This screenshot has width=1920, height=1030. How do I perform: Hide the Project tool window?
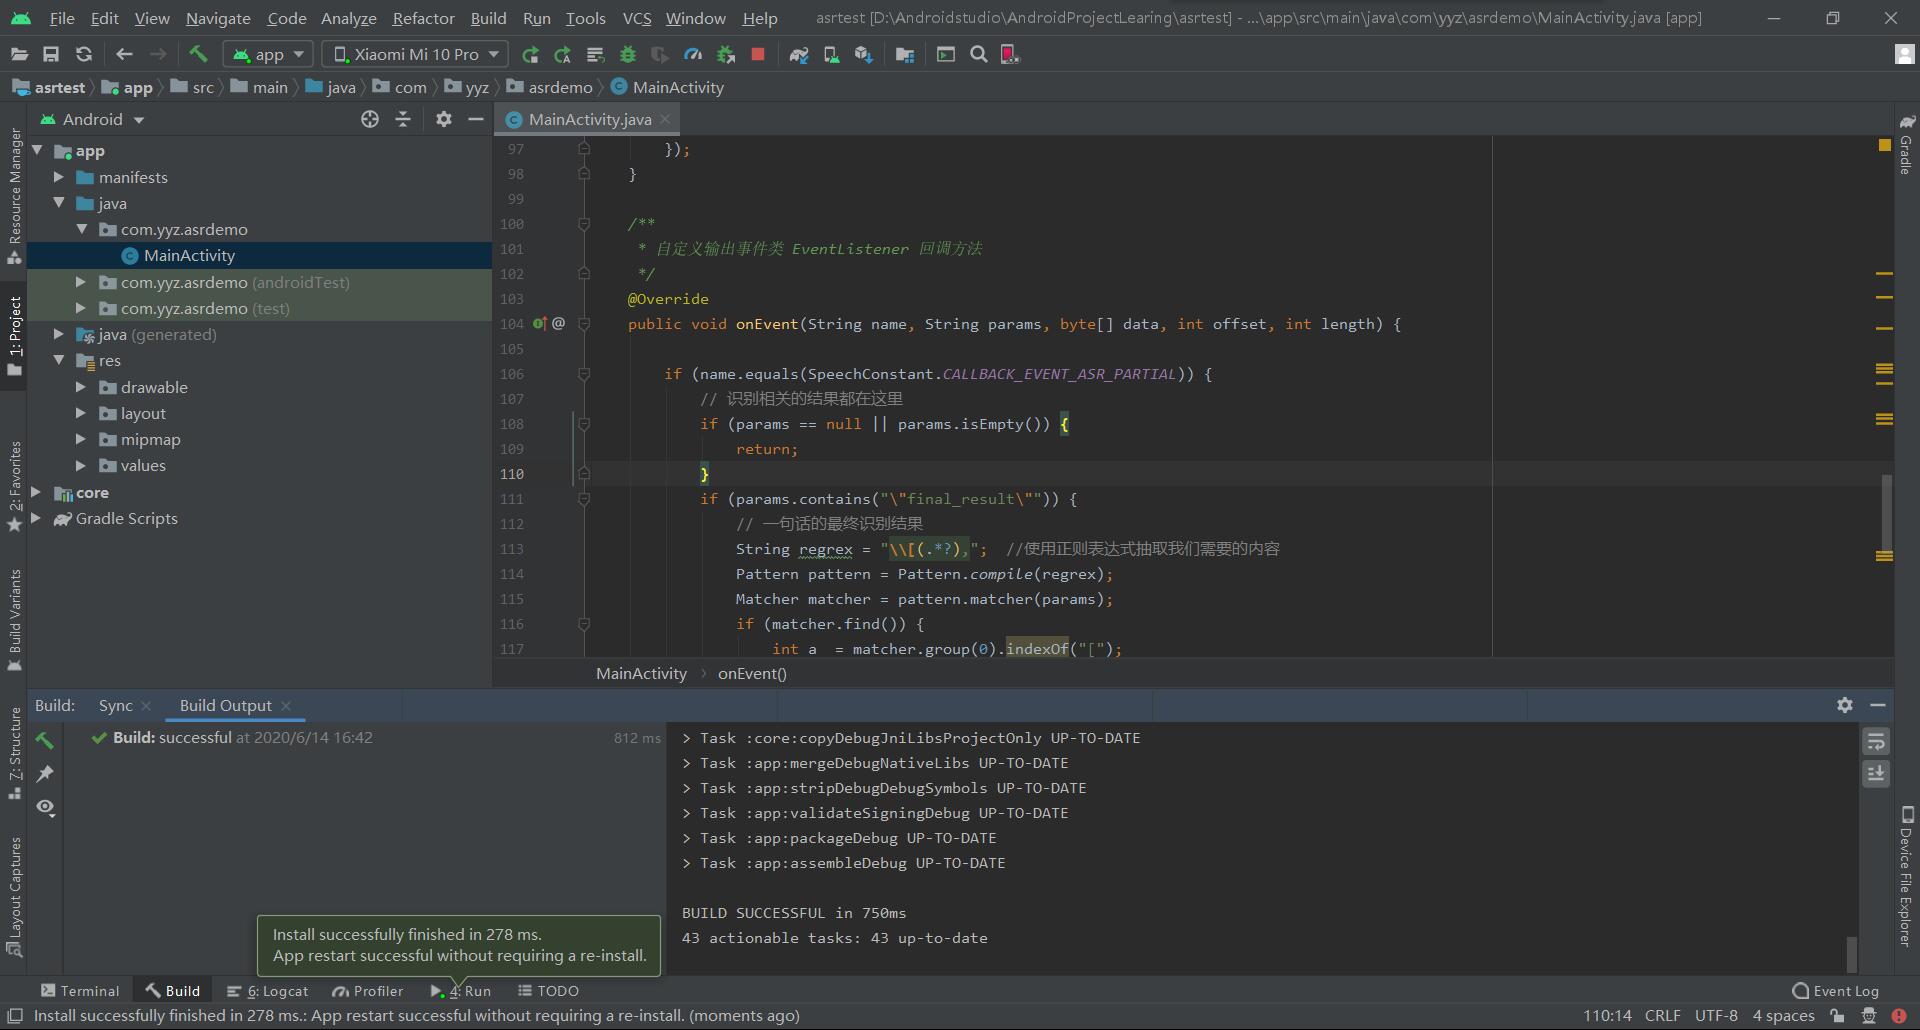coord(476,119)
